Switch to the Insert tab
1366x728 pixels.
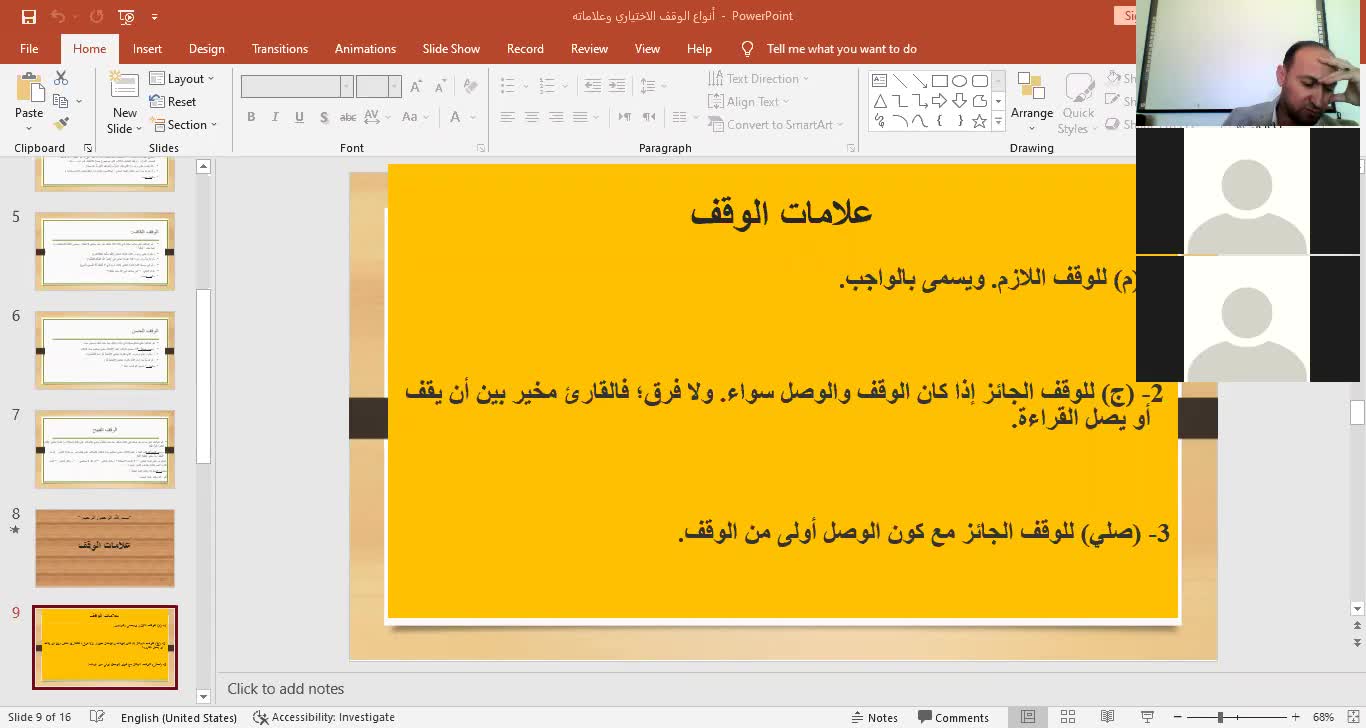click(x=147, y=48)
